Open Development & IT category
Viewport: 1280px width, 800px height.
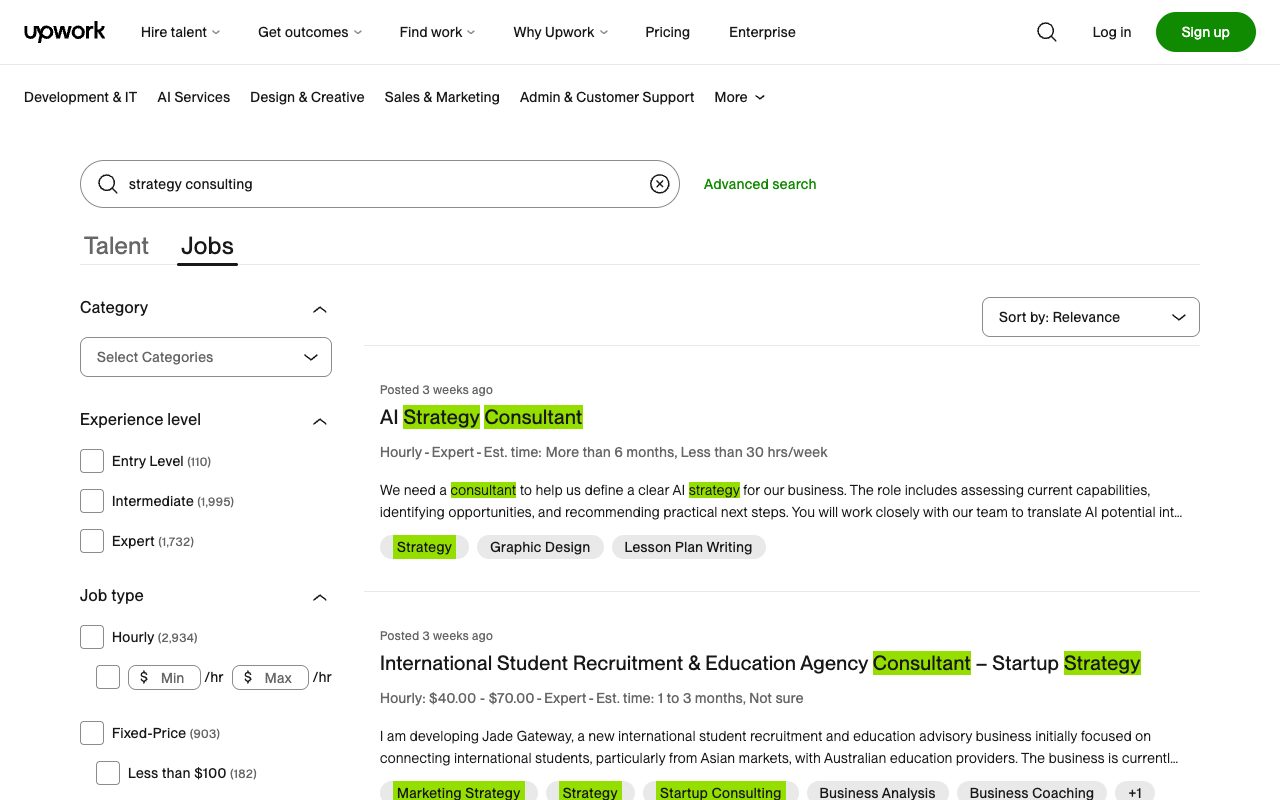(80, 97)
